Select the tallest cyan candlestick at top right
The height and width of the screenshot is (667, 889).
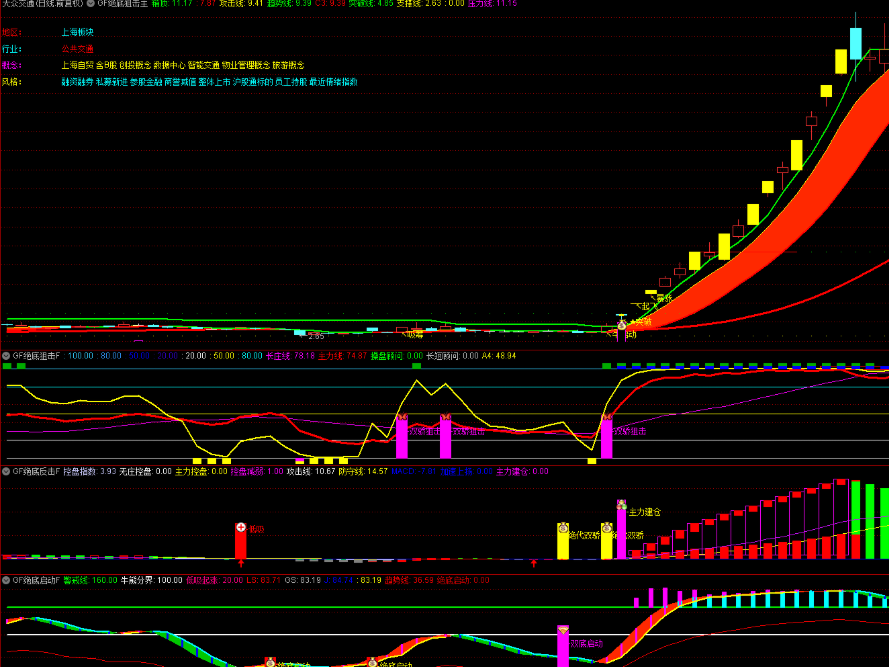tap(856, 43)
